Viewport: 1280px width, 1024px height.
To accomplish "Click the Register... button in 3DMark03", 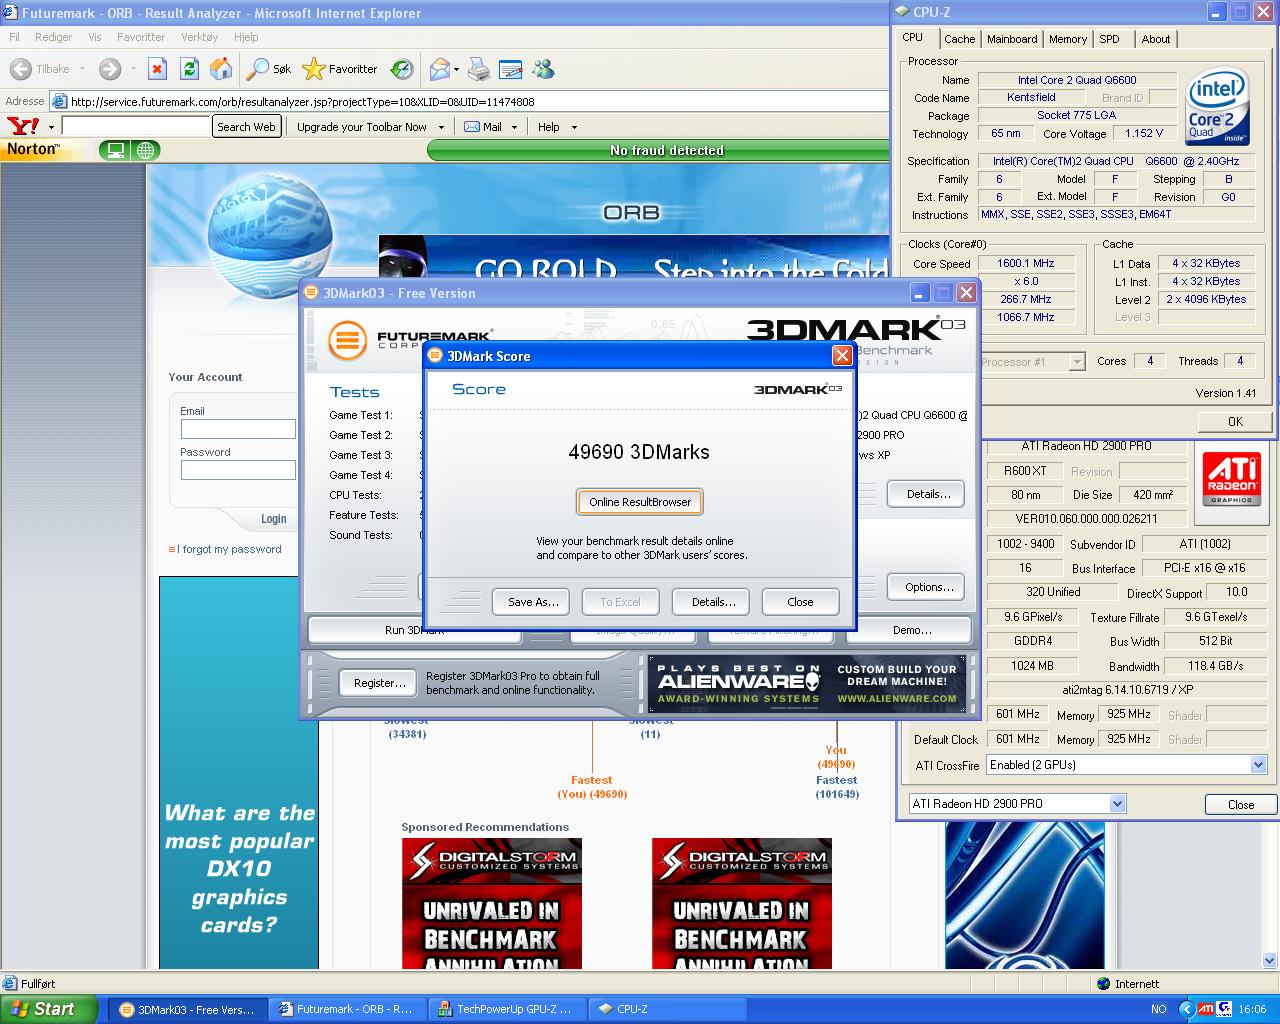I will point(379,683).
